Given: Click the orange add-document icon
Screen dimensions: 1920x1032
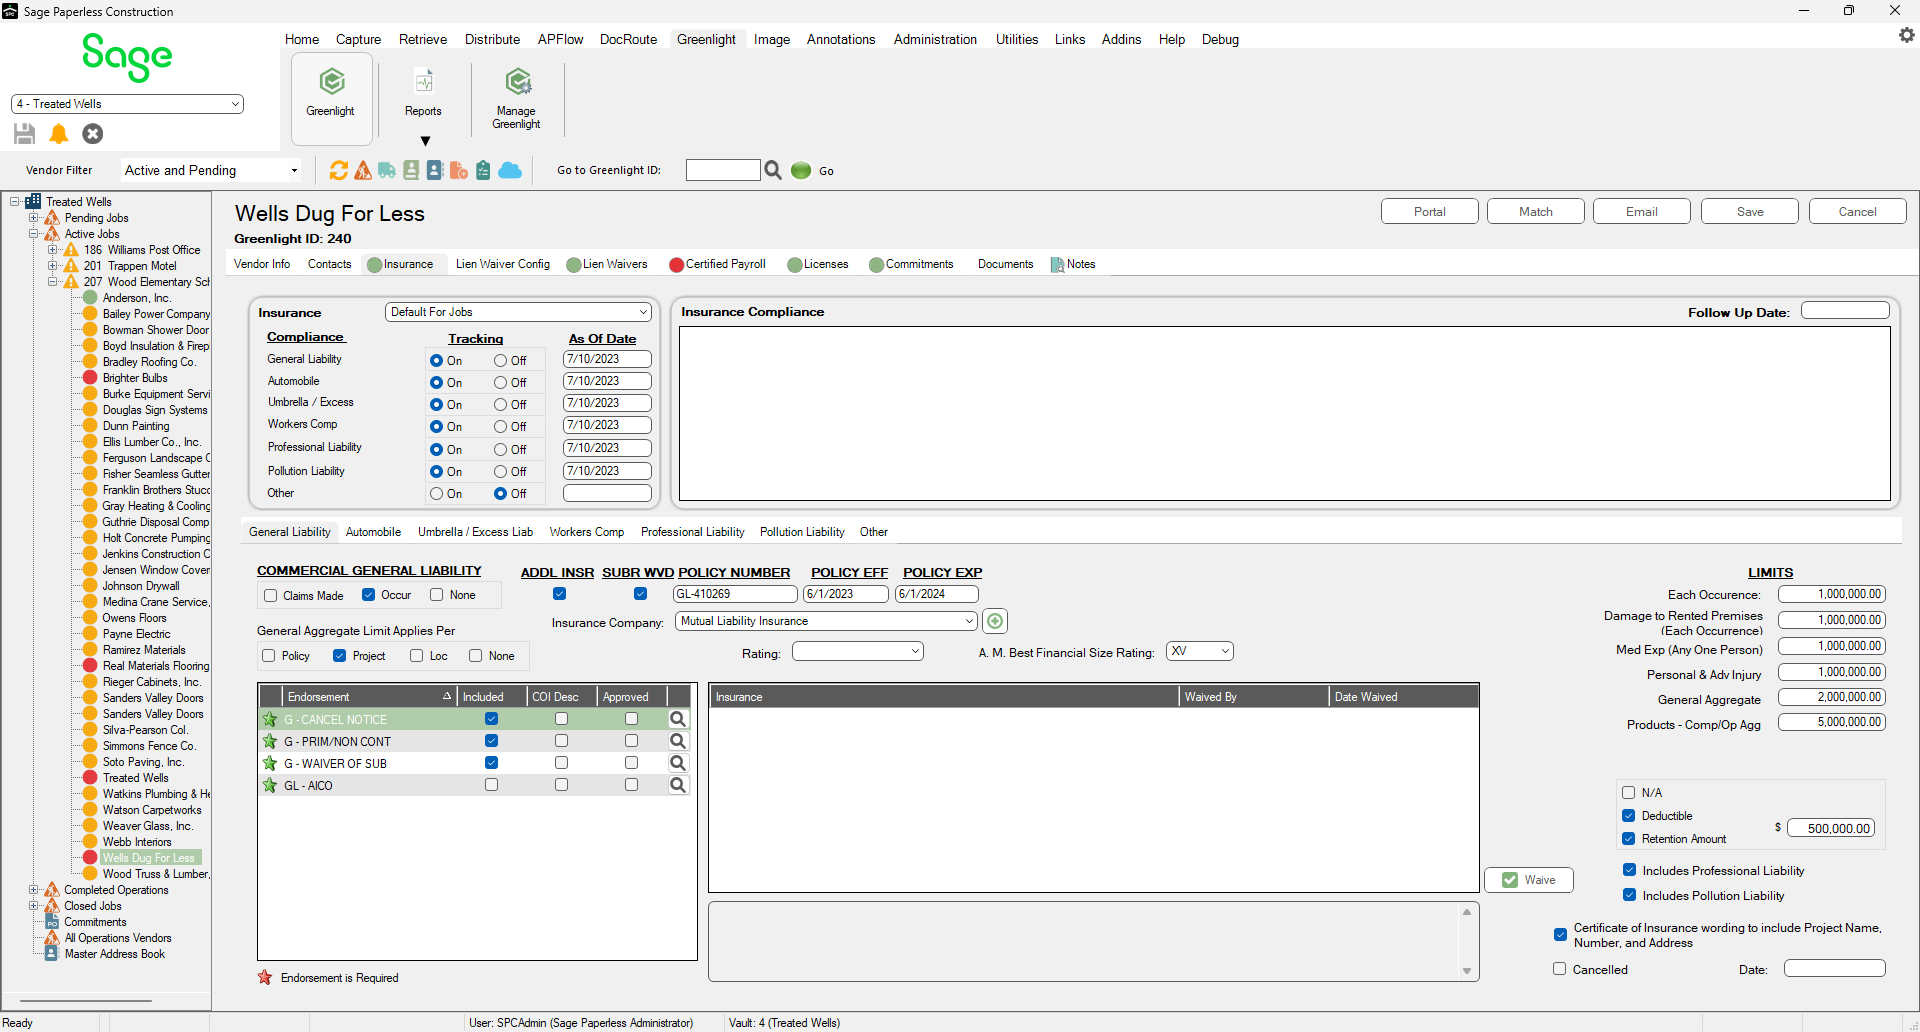Looking at the screenshot, I should click(x=459, y=170).
